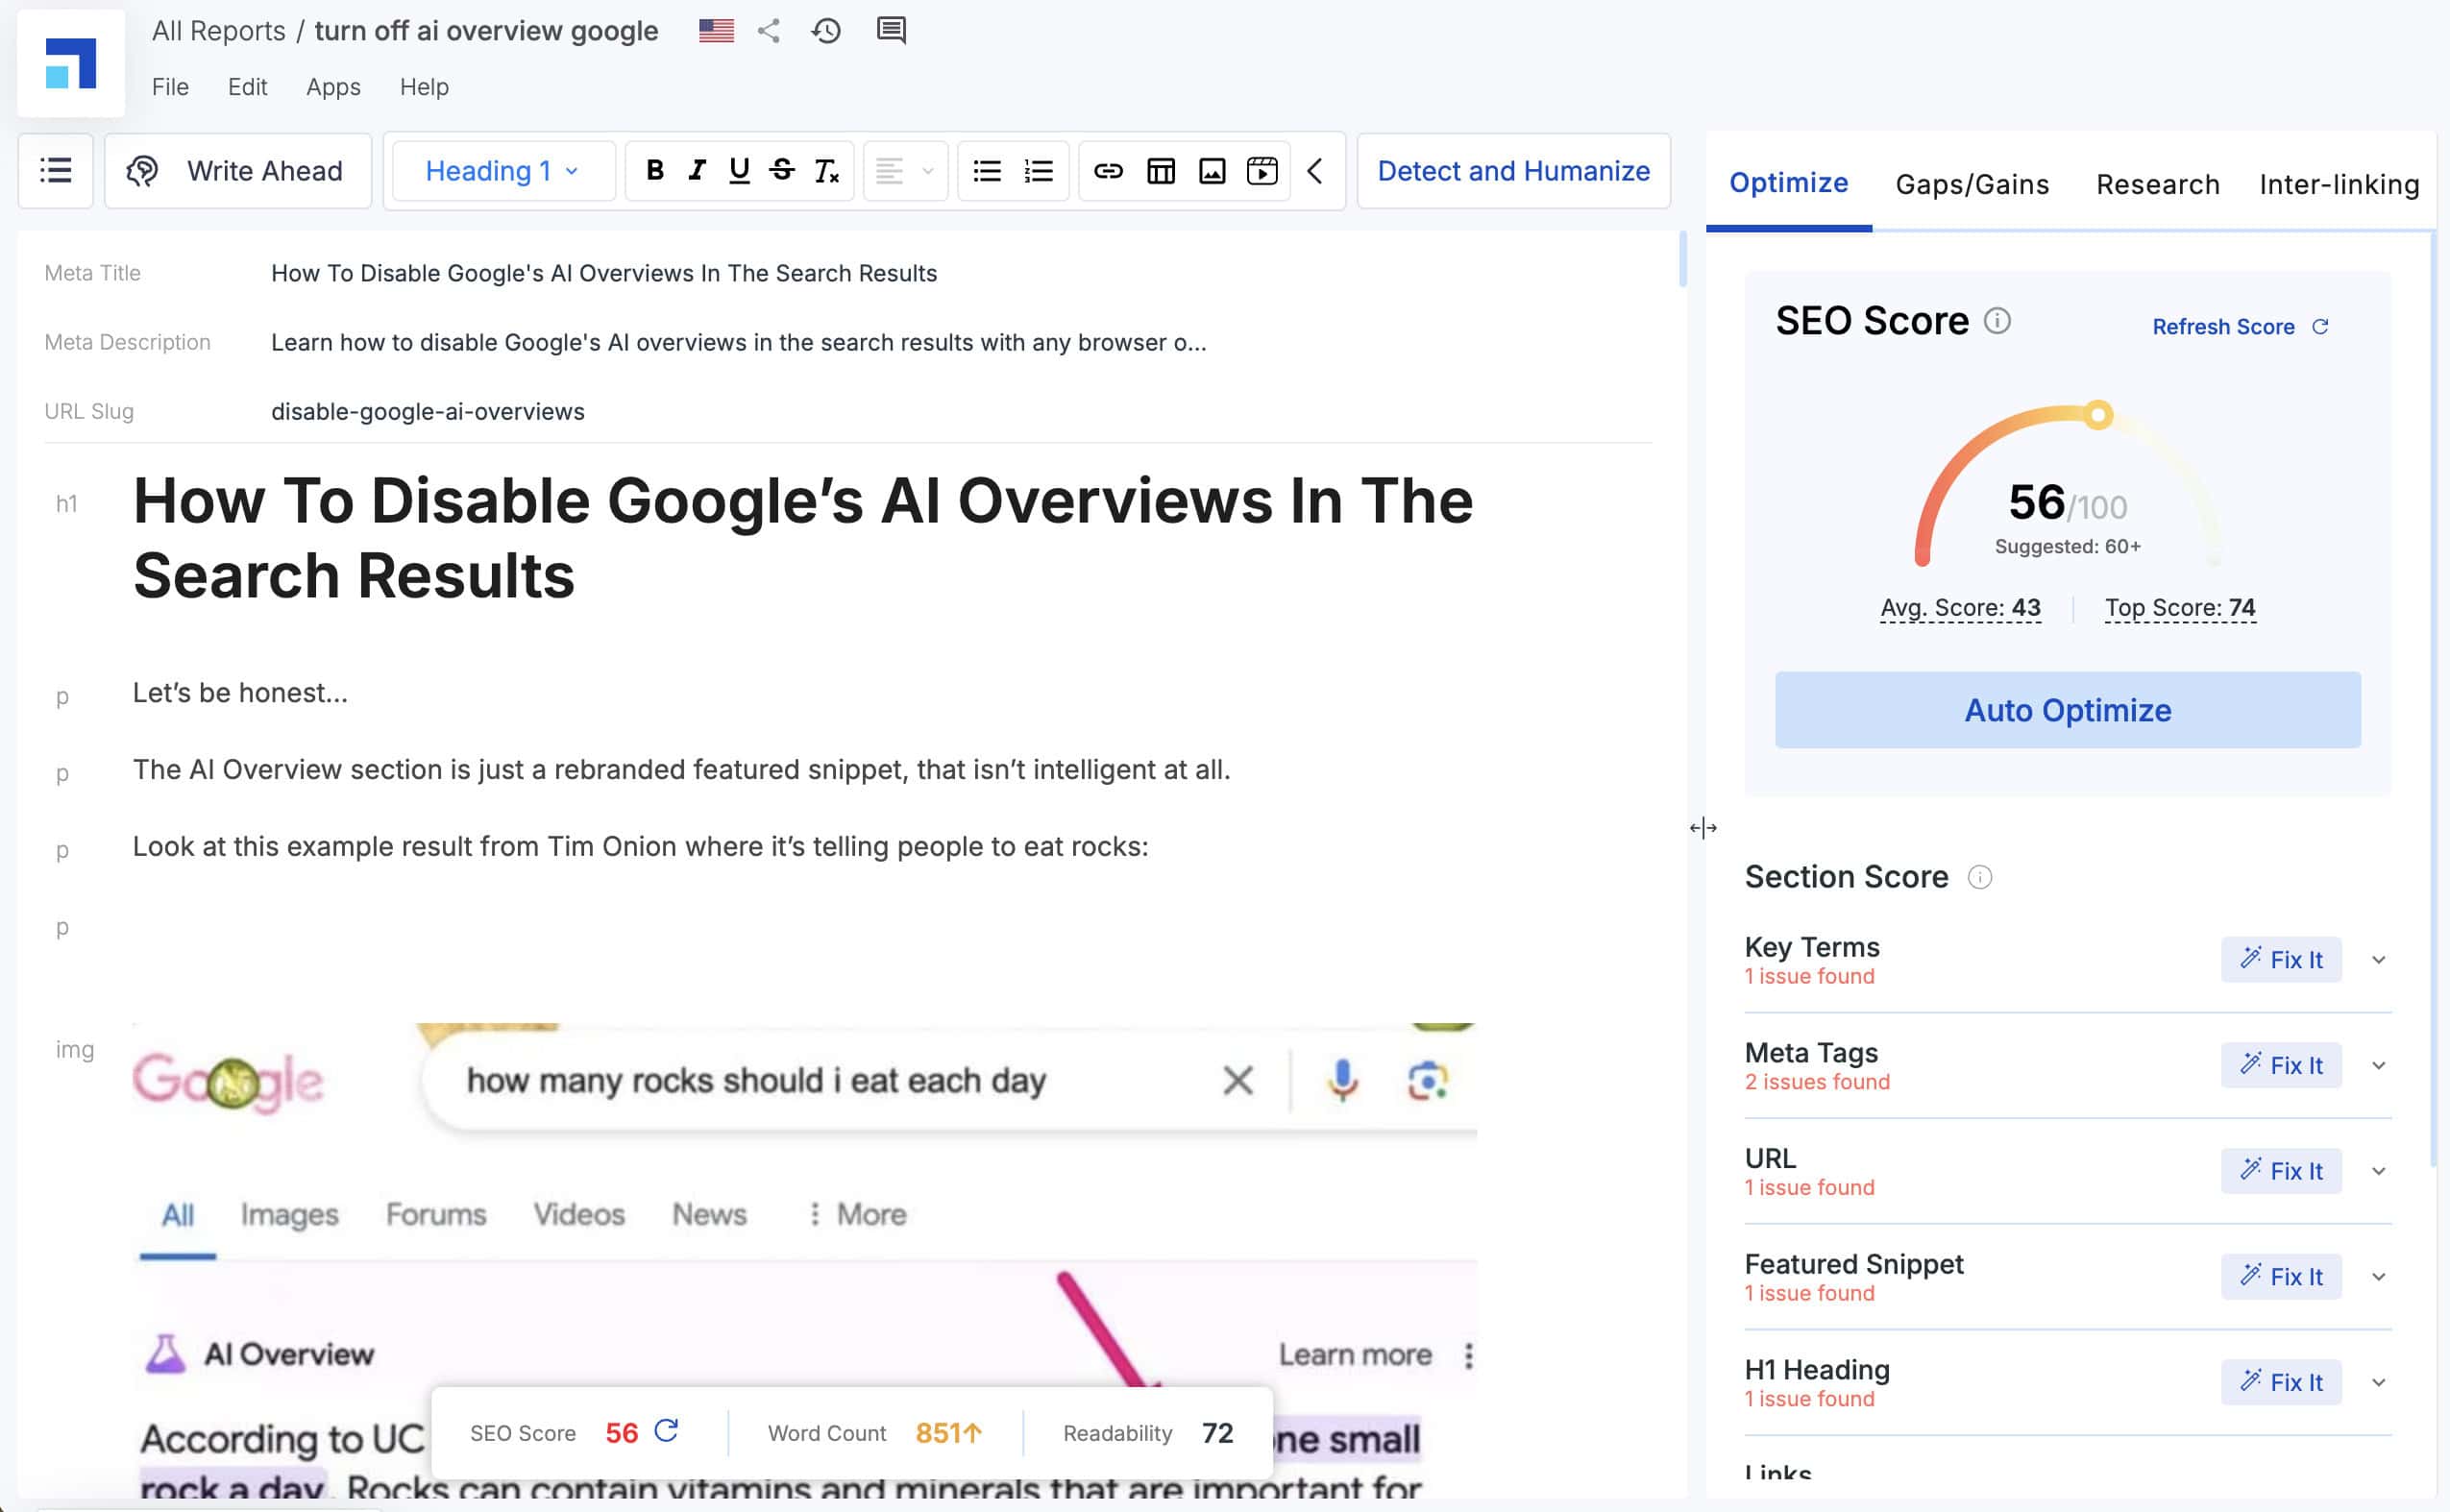Select the Optimize tab
Screen dimensions: 2450x1512
1788,183
